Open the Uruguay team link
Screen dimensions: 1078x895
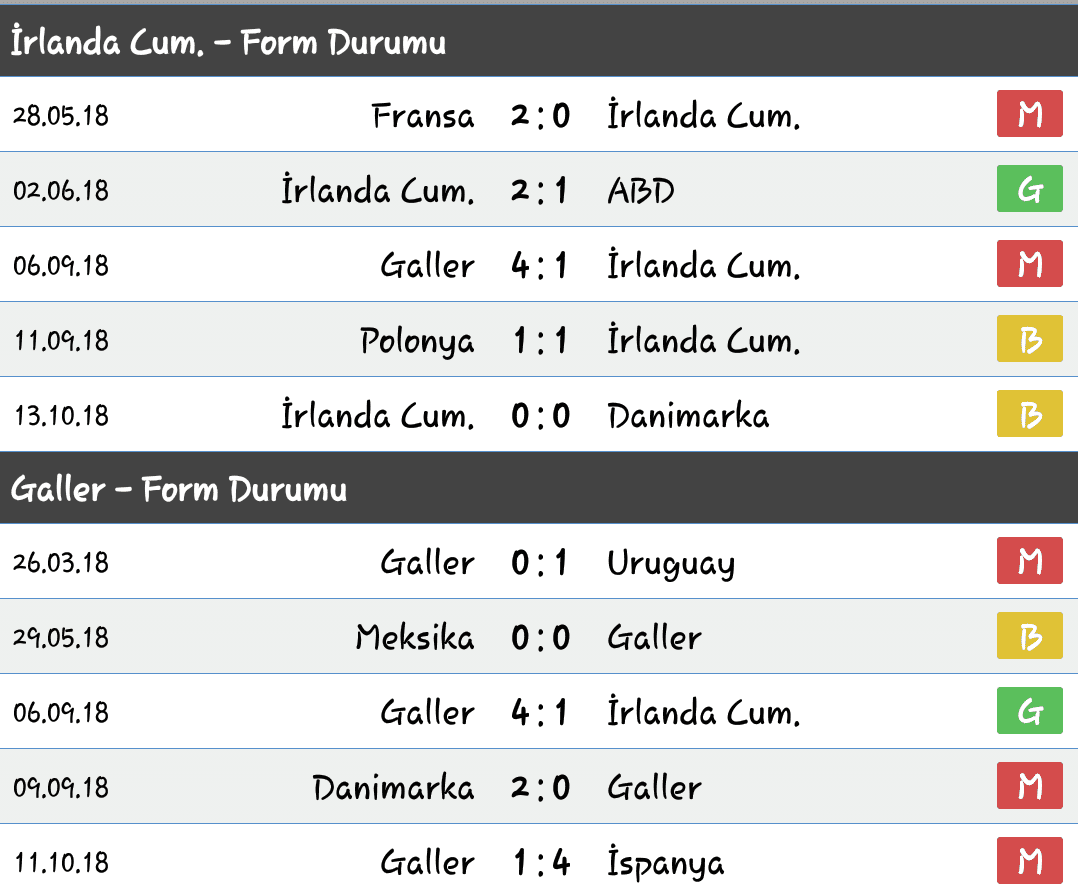point(671,564)
